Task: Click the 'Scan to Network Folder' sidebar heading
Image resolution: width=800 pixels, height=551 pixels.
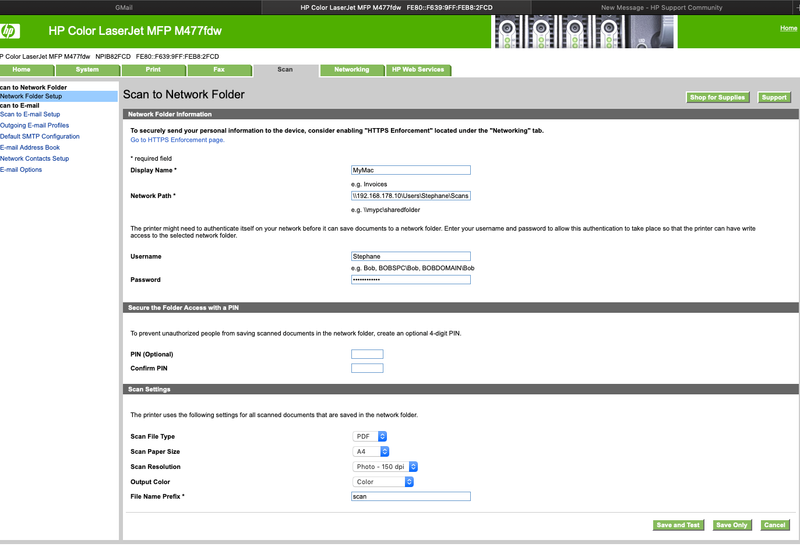Action: tap(34, 88)
